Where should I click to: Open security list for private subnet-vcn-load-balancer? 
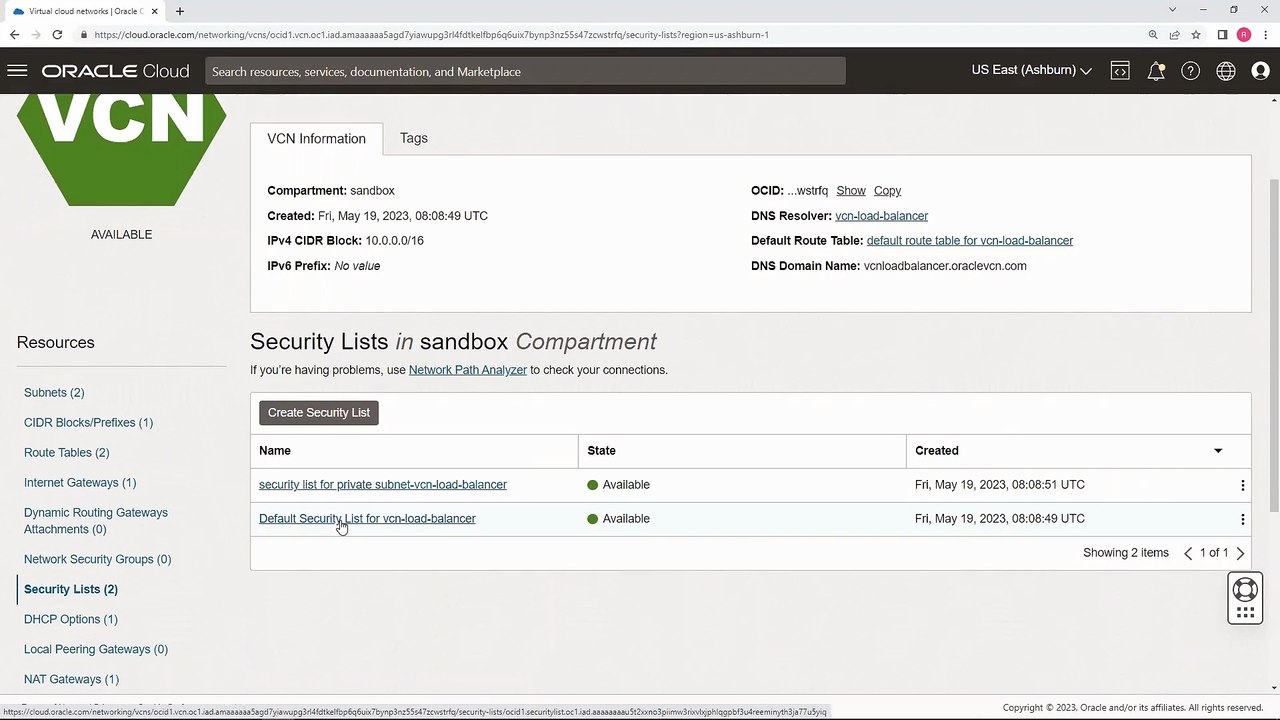[383, 485]
